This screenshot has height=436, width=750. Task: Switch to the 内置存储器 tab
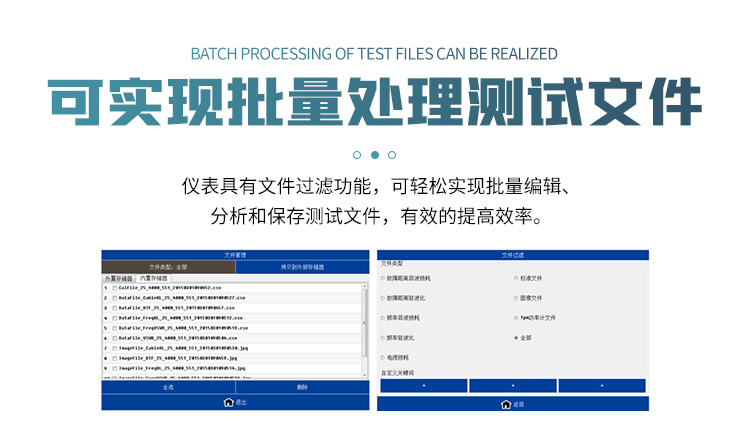154,277
